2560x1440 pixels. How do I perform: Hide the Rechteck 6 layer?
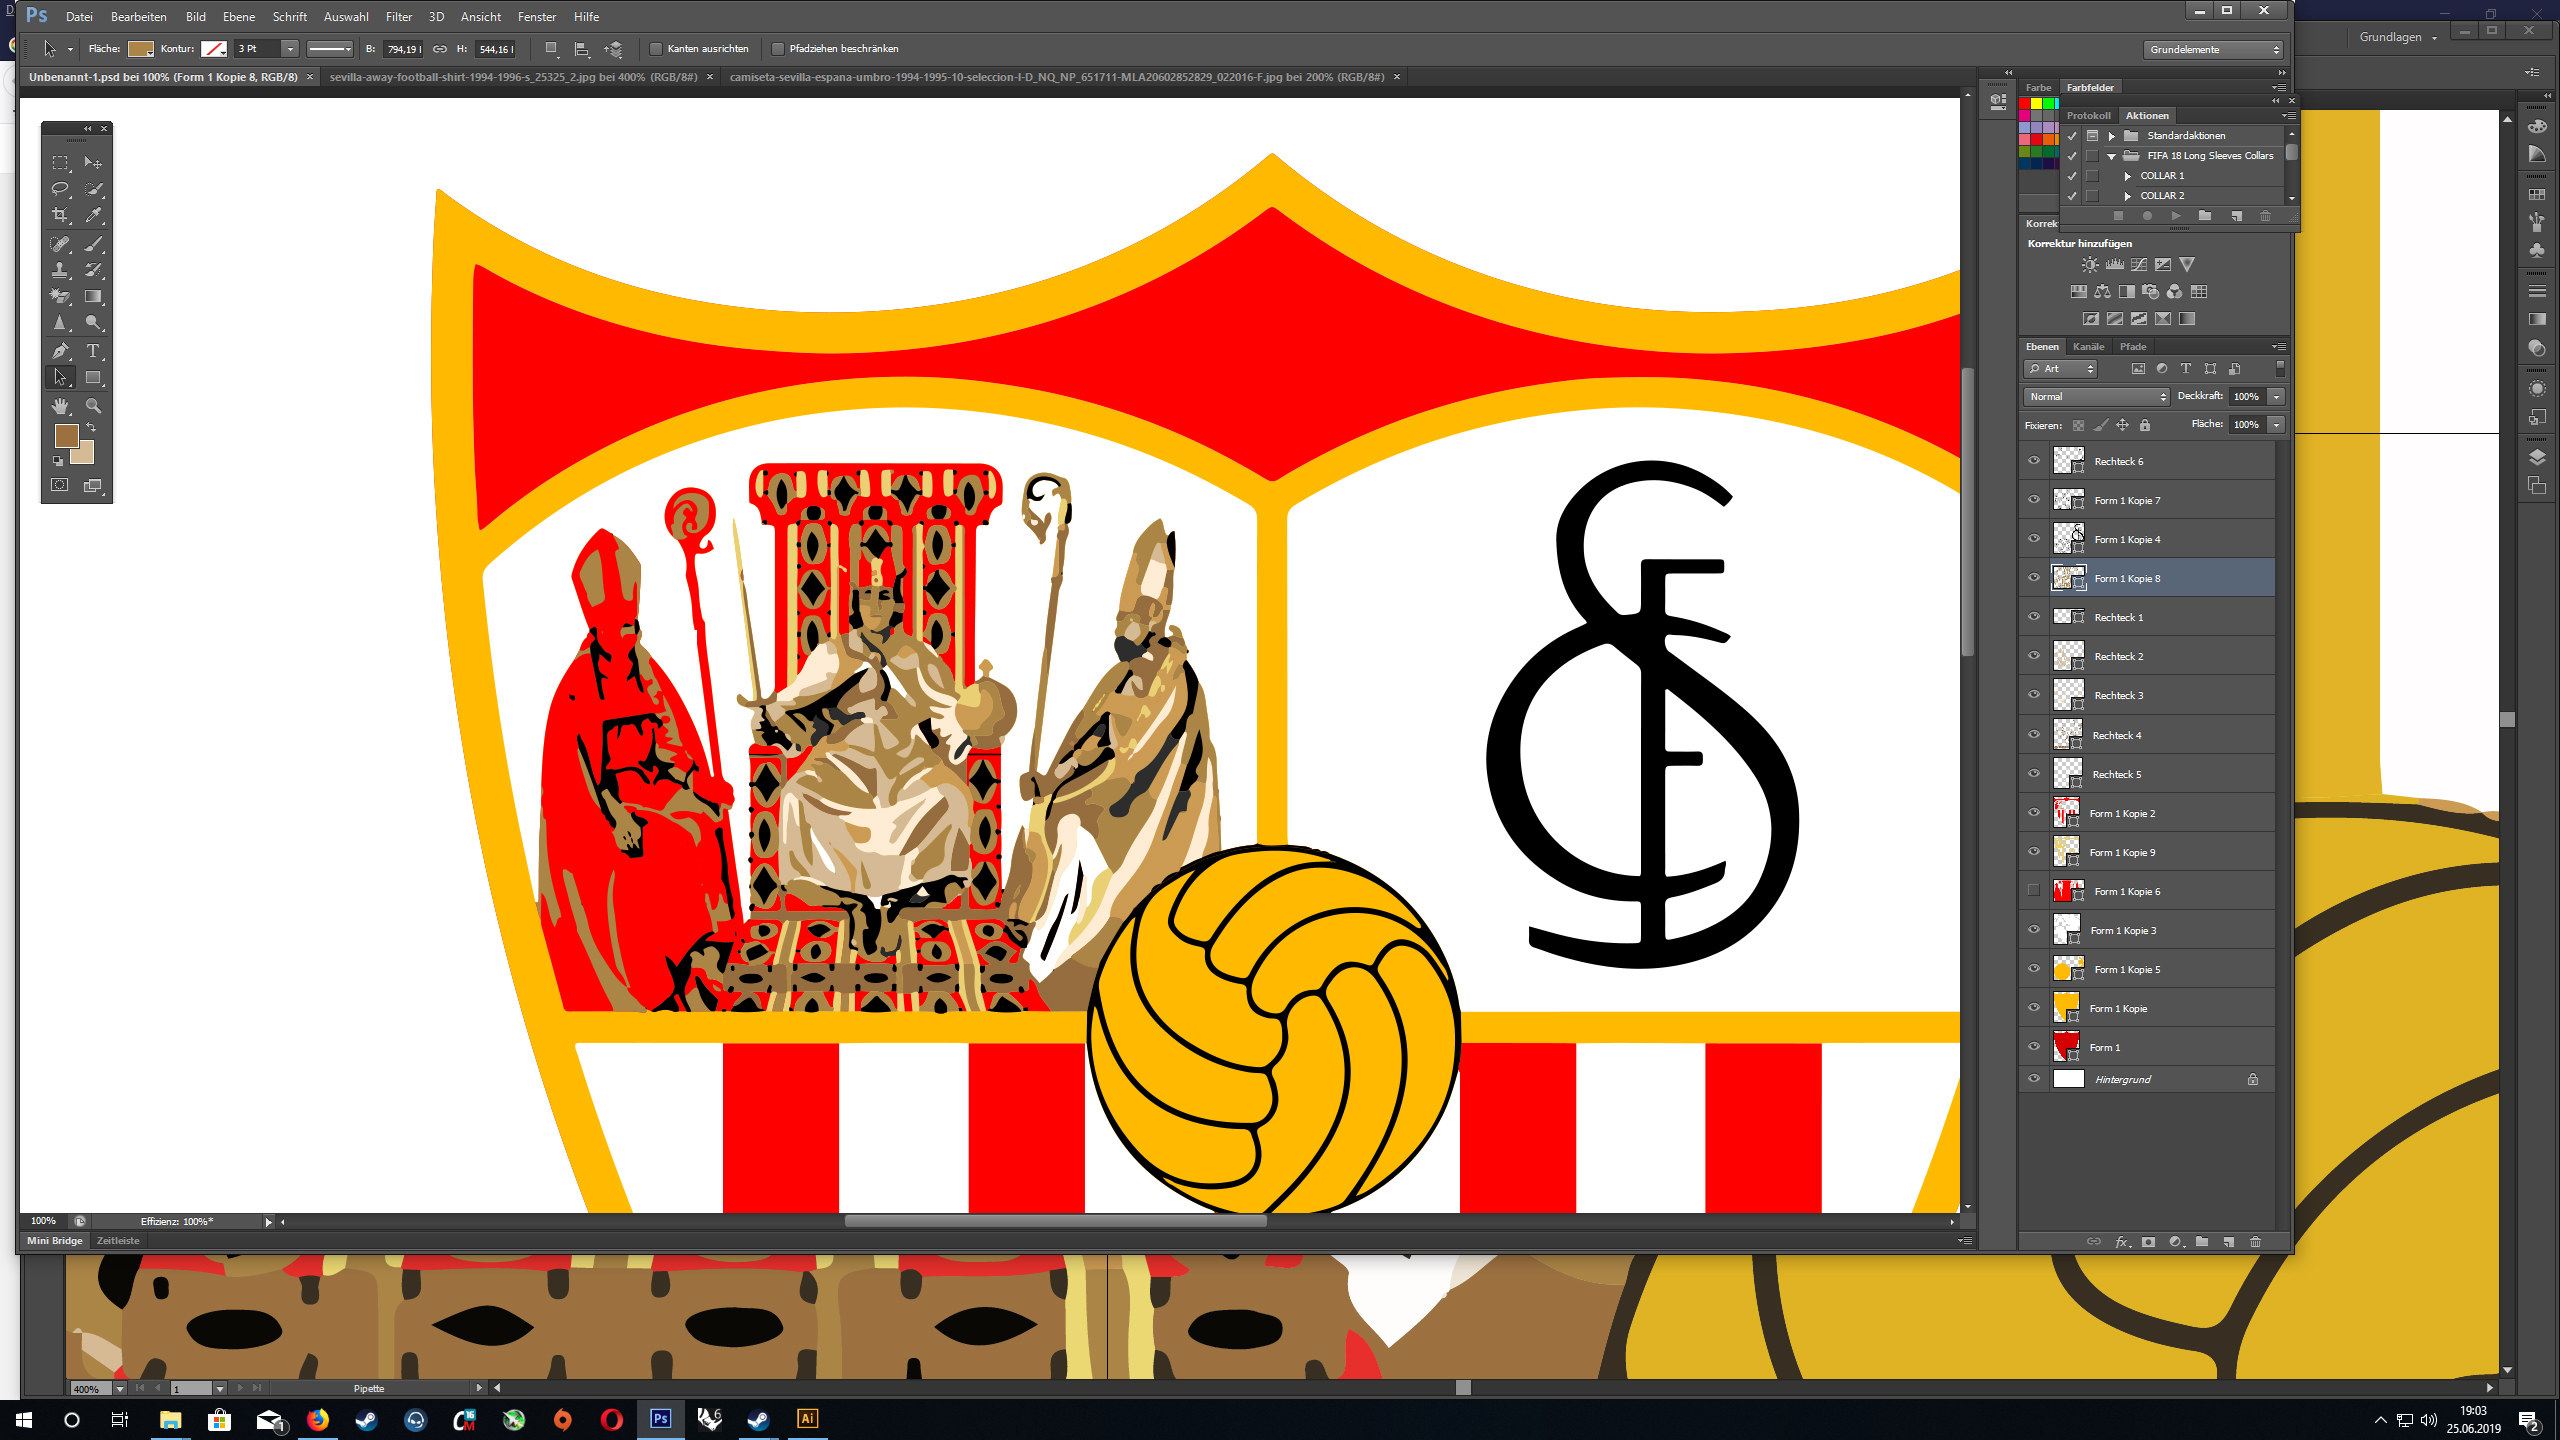2033,461
